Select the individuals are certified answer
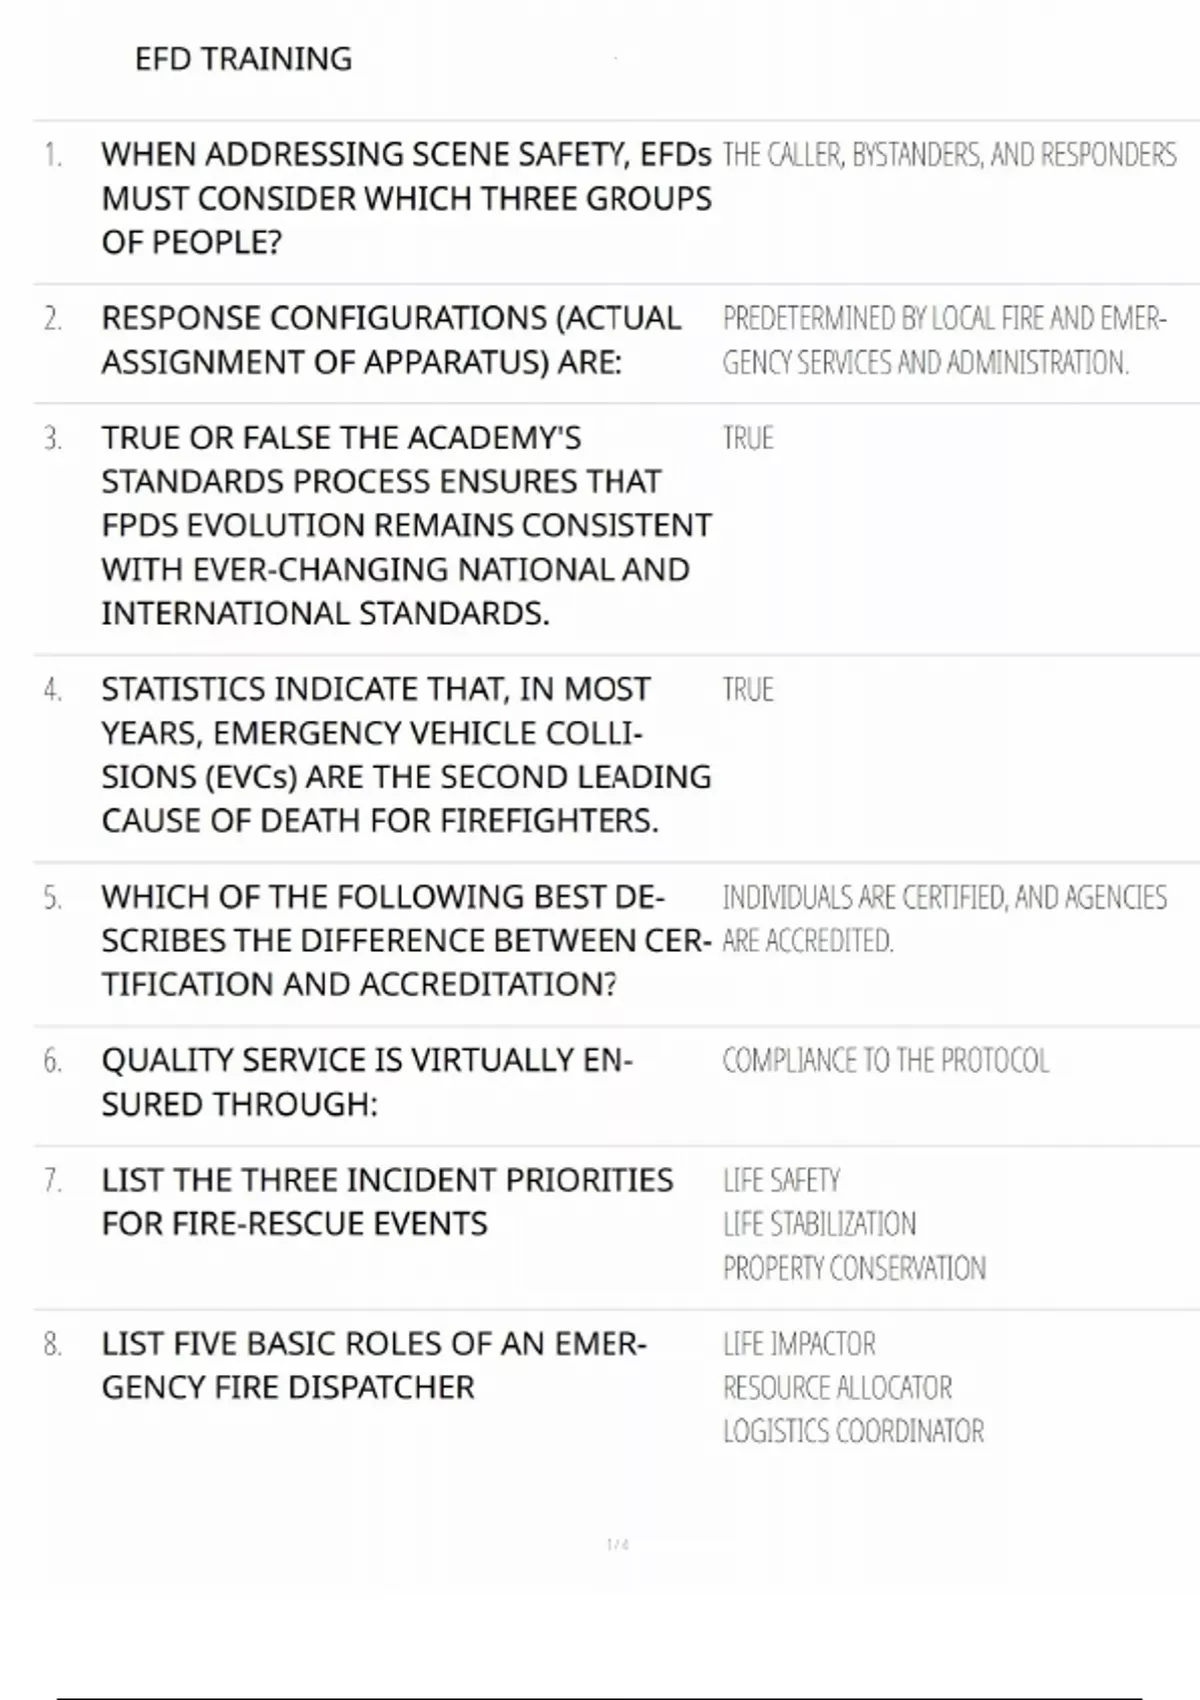This screenshot has width=1200, height=1700. pyautogui.click(x=943, y=918)
